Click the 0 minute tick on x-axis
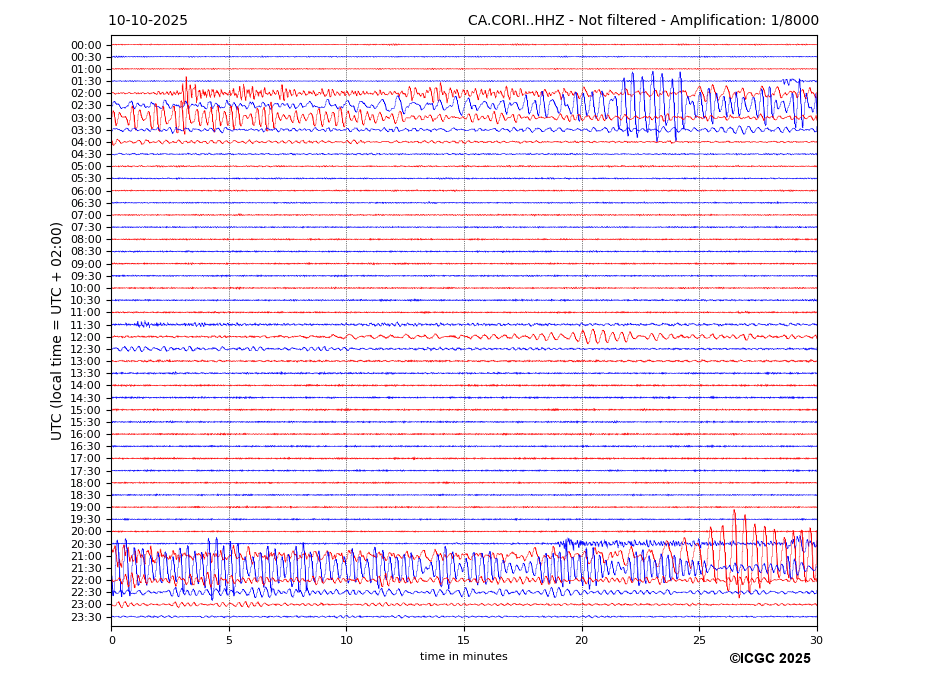This screenshot has width=927, height=696. tap(112, 640)
